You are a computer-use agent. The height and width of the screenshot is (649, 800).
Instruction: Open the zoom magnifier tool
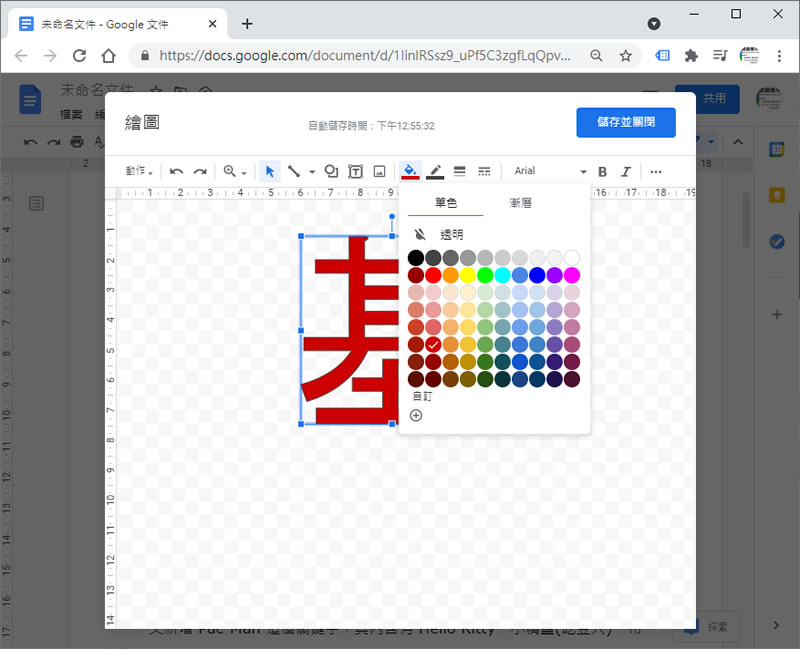click(x=230, y=171)
